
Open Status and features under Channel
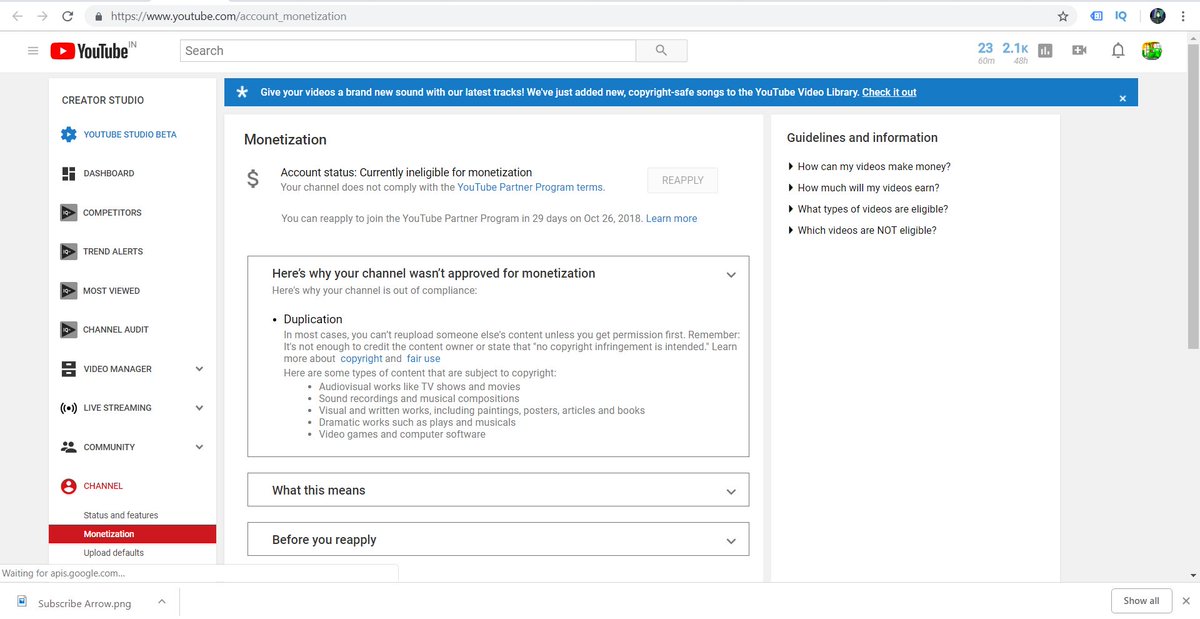point(121,515)
